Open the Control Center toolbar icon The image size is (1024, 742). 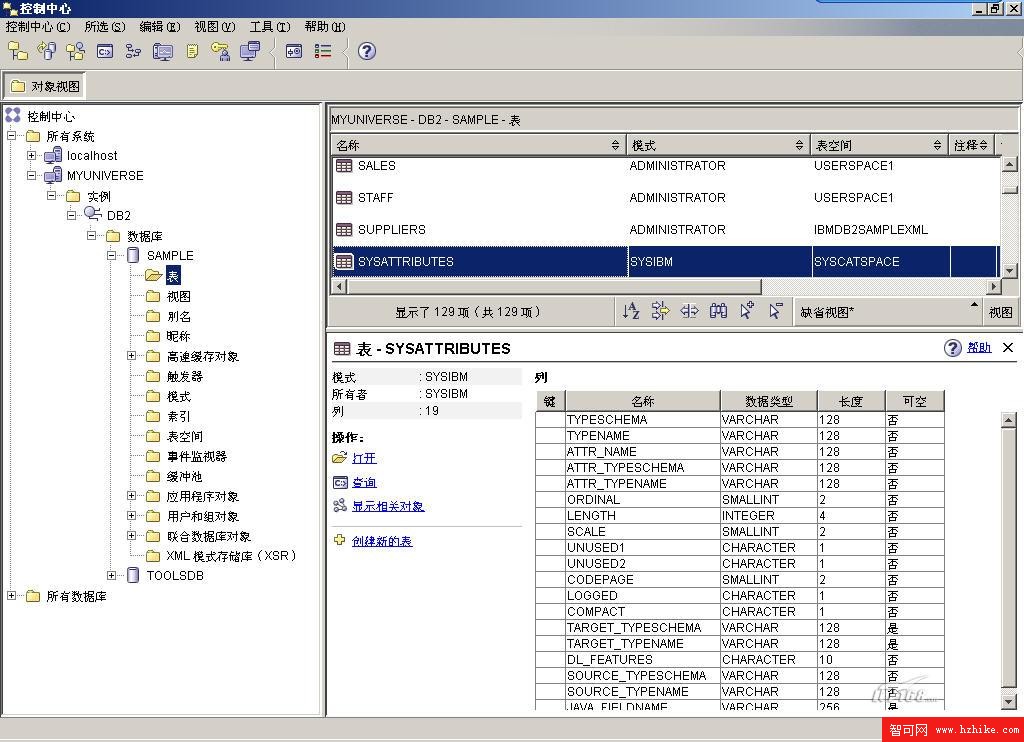coord(18,51)
